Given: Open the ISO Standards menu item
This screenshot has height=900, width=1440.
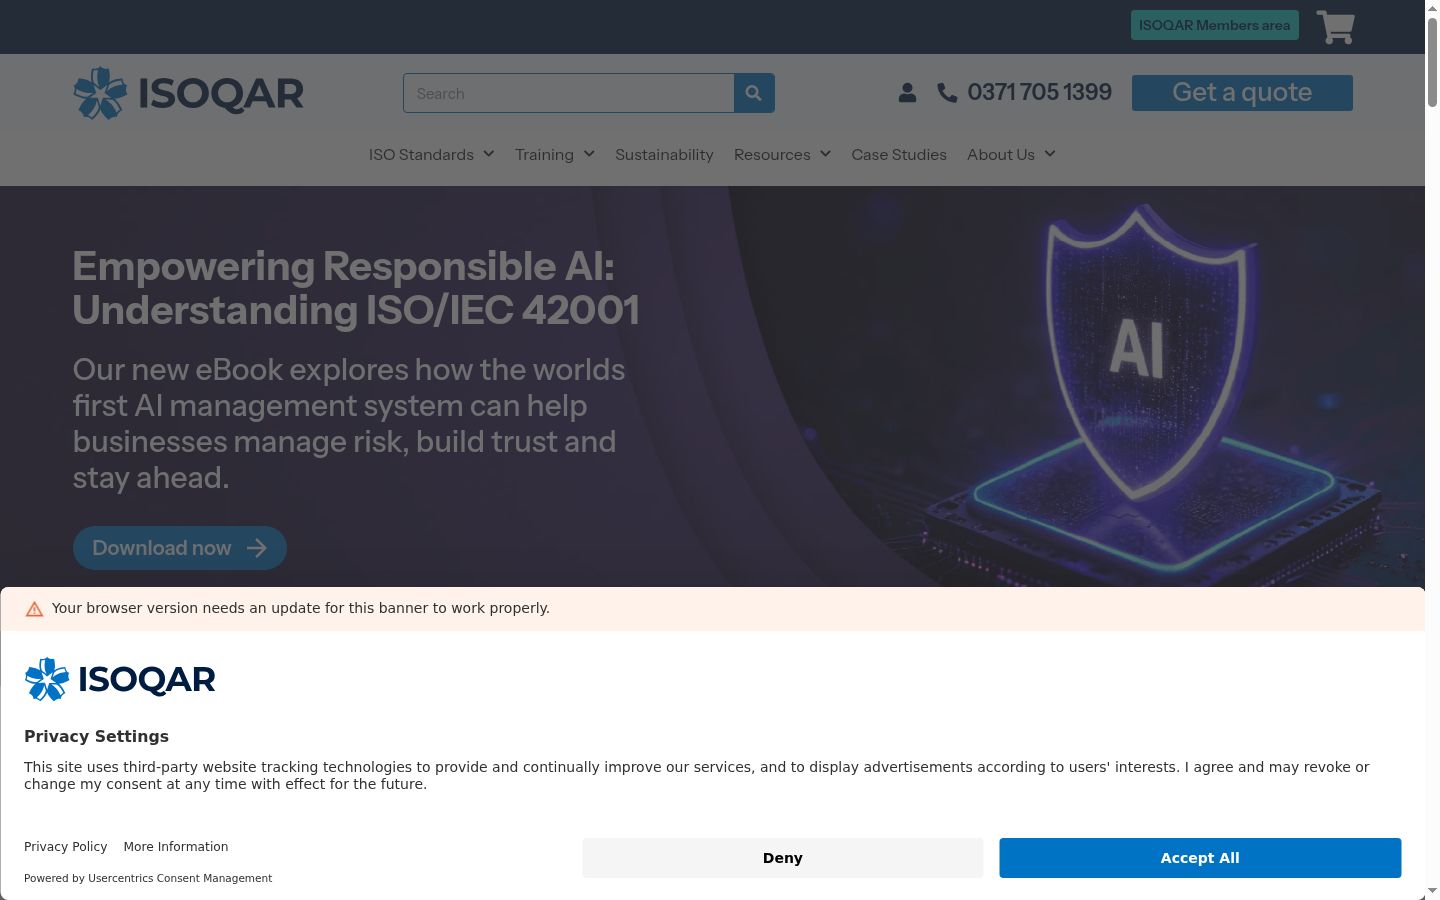Looking at the screenshot, I should pos(421,155).
